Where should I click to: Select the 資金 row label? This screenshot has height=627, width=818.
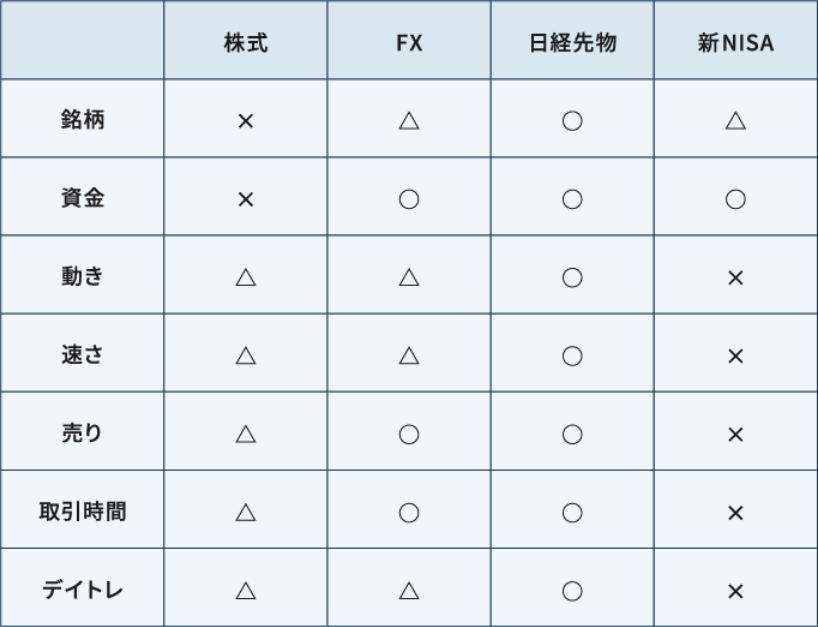pyautogui.click(x=82, y=199)
